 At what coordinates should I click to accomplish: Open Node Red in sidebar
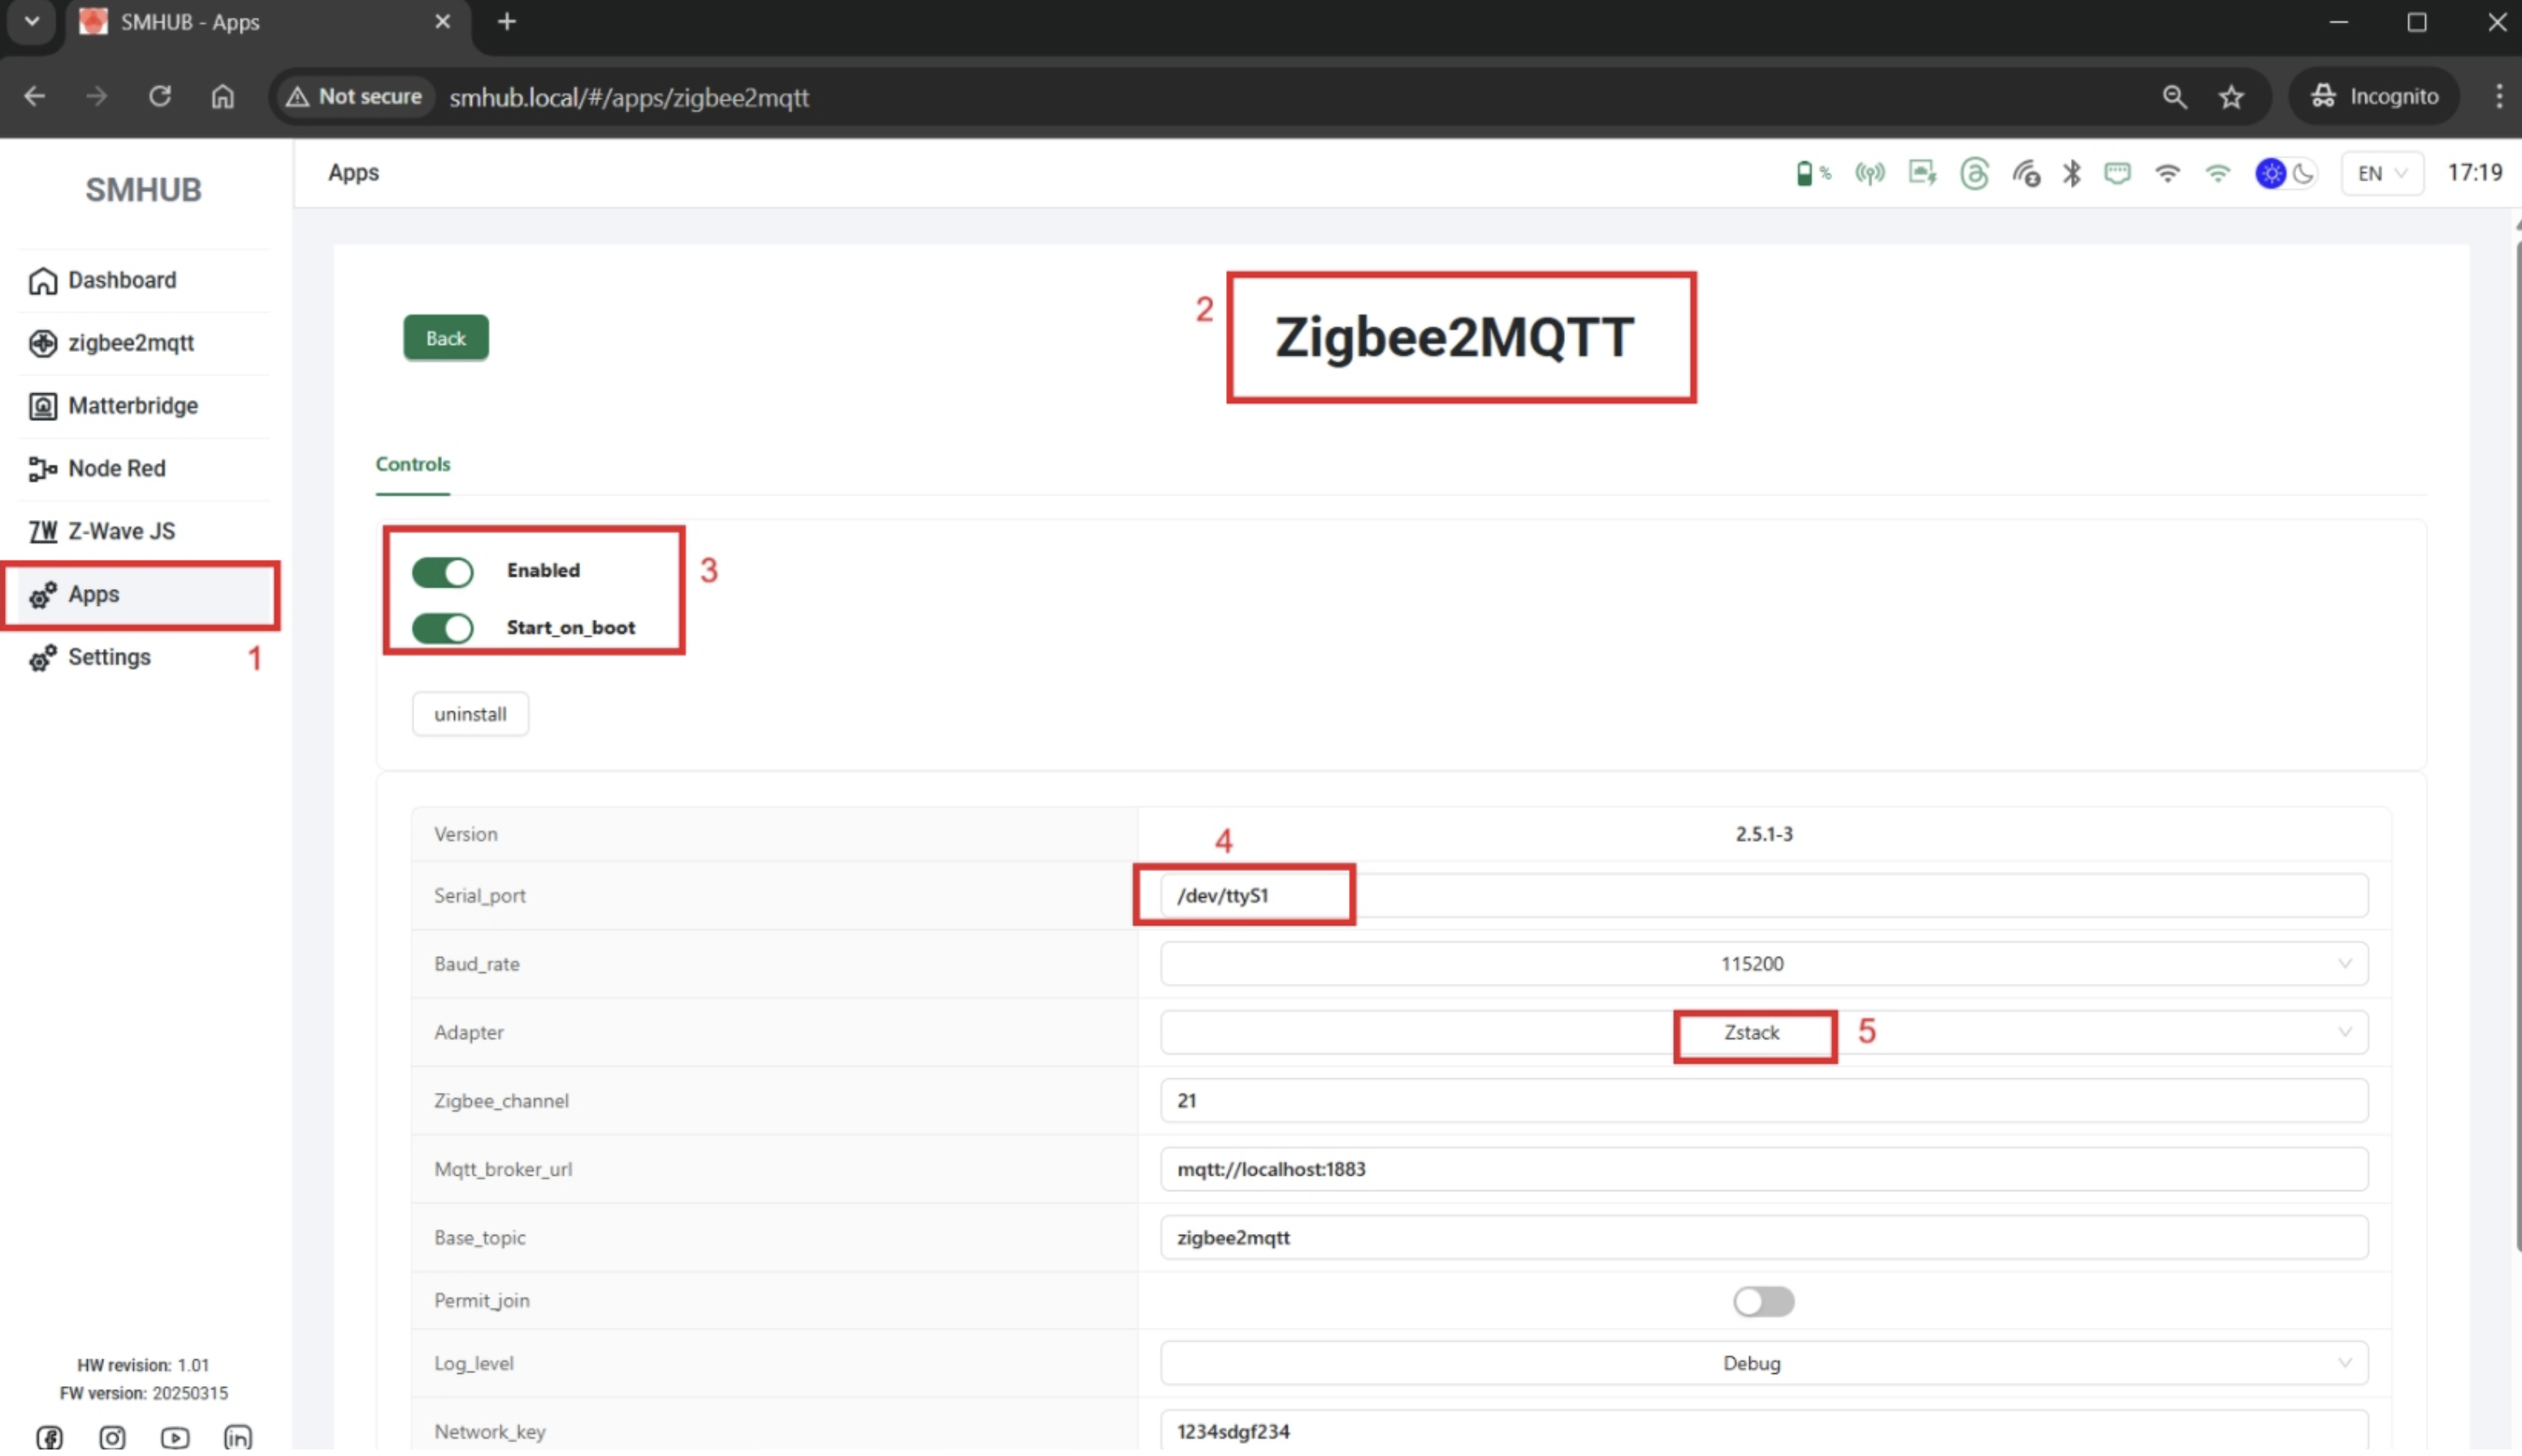(x=116, y=468)
